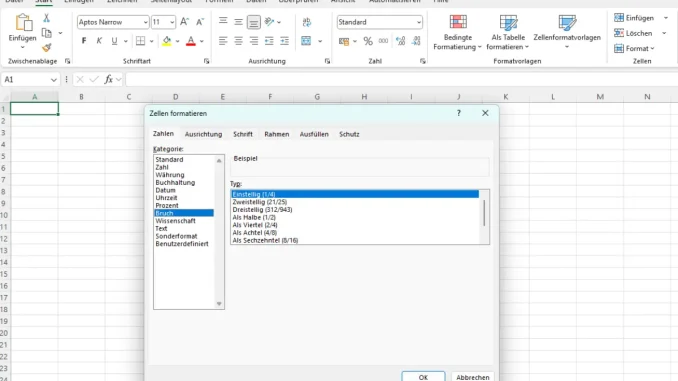Open the Zahl group dialog launcher
The height and width of the screenshot is (381, 678).
tap(422, 61)
